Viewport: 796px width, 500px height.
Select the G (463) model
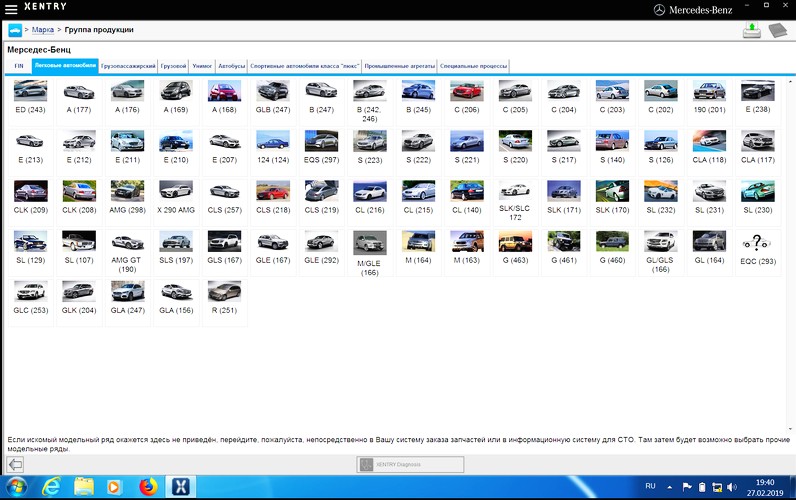pos(515,251)
